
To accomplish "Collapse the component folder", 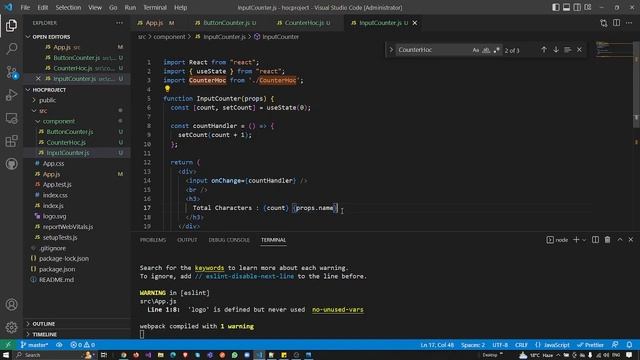I will point(38,121).
